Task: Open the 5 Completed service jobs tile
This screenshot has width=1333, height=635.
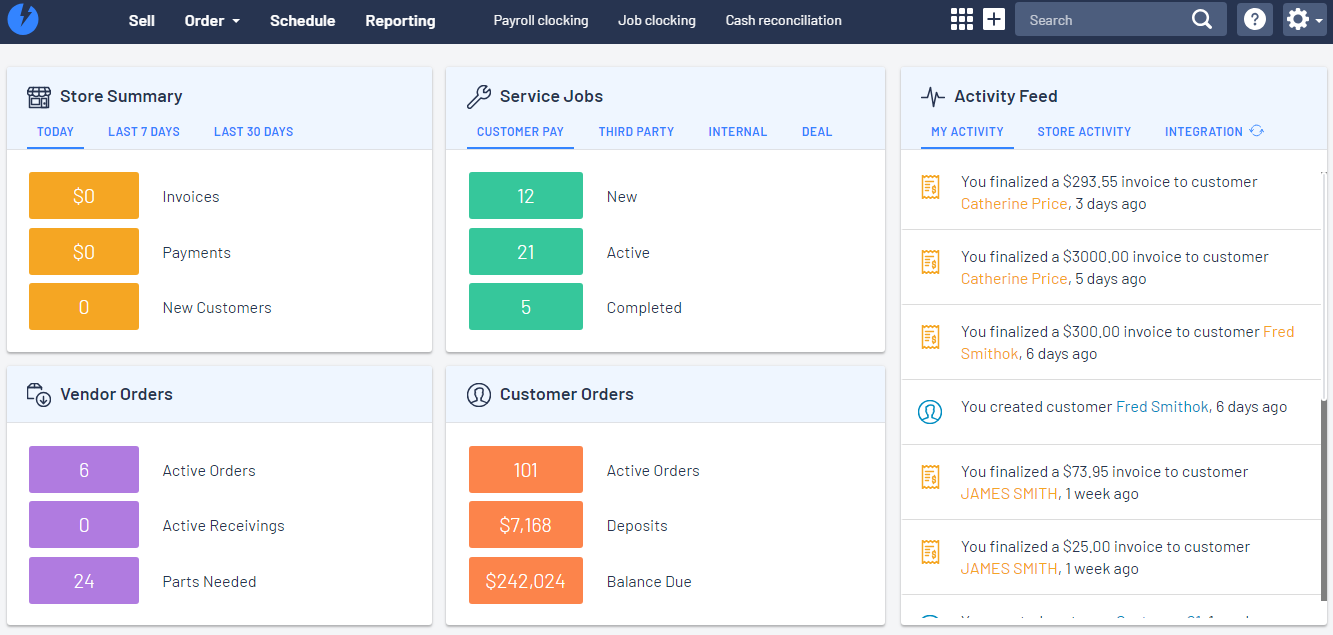Action: point(526,307)
